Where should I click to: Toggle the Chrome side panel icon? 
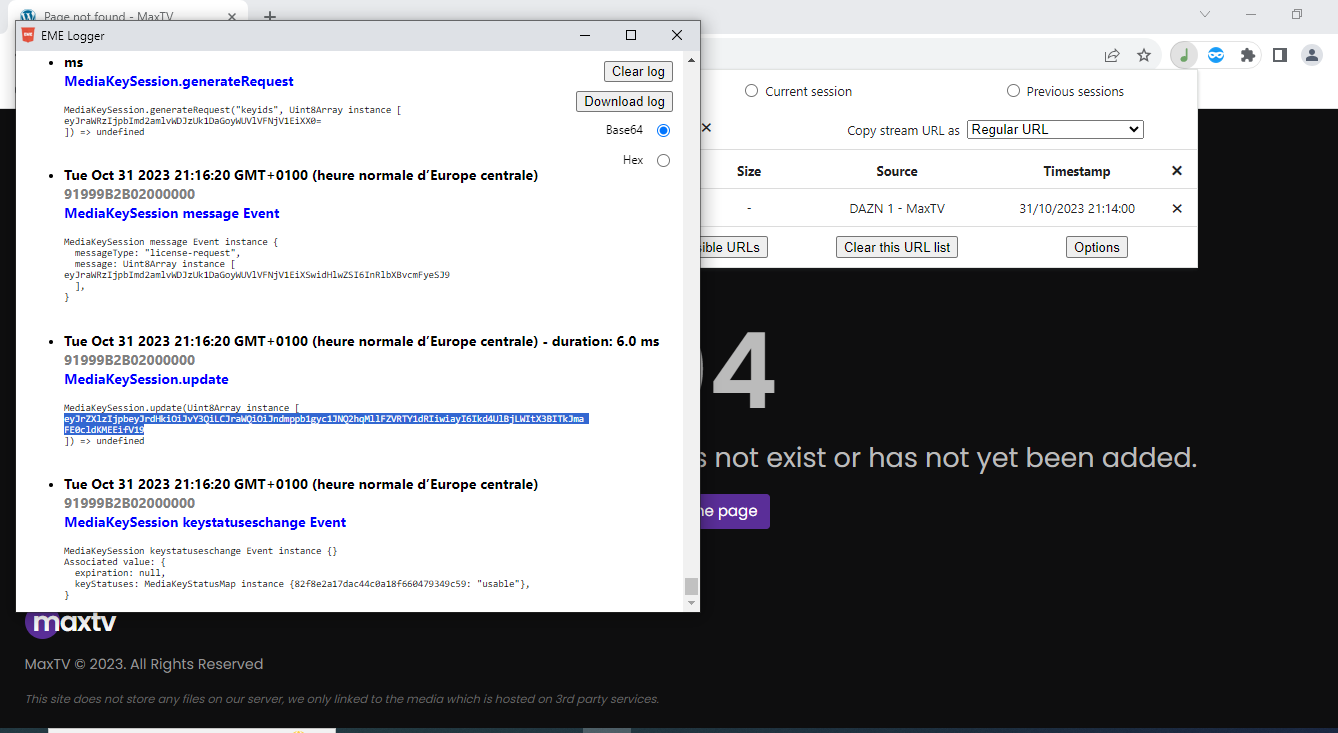point(1279,55)
